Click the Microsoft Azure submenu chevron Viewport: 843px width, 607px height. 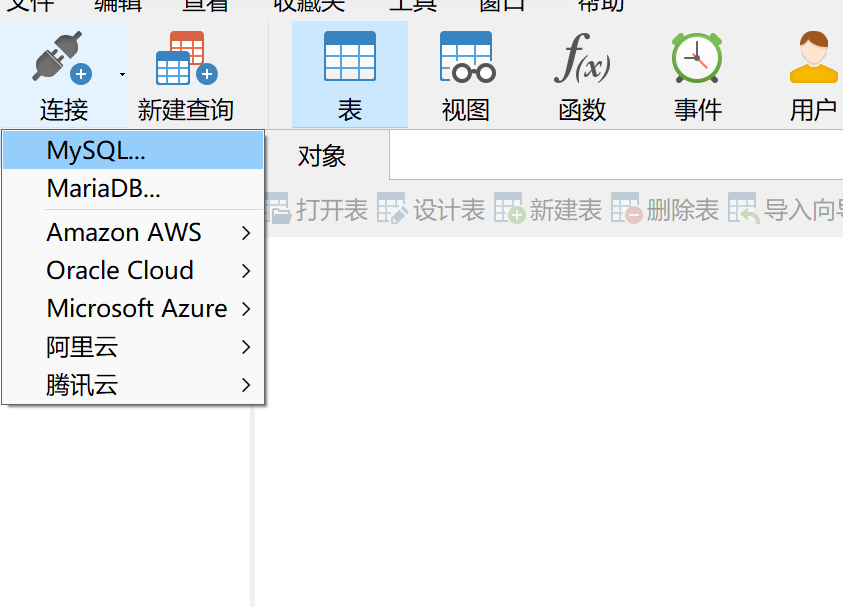tap(246, 309)
